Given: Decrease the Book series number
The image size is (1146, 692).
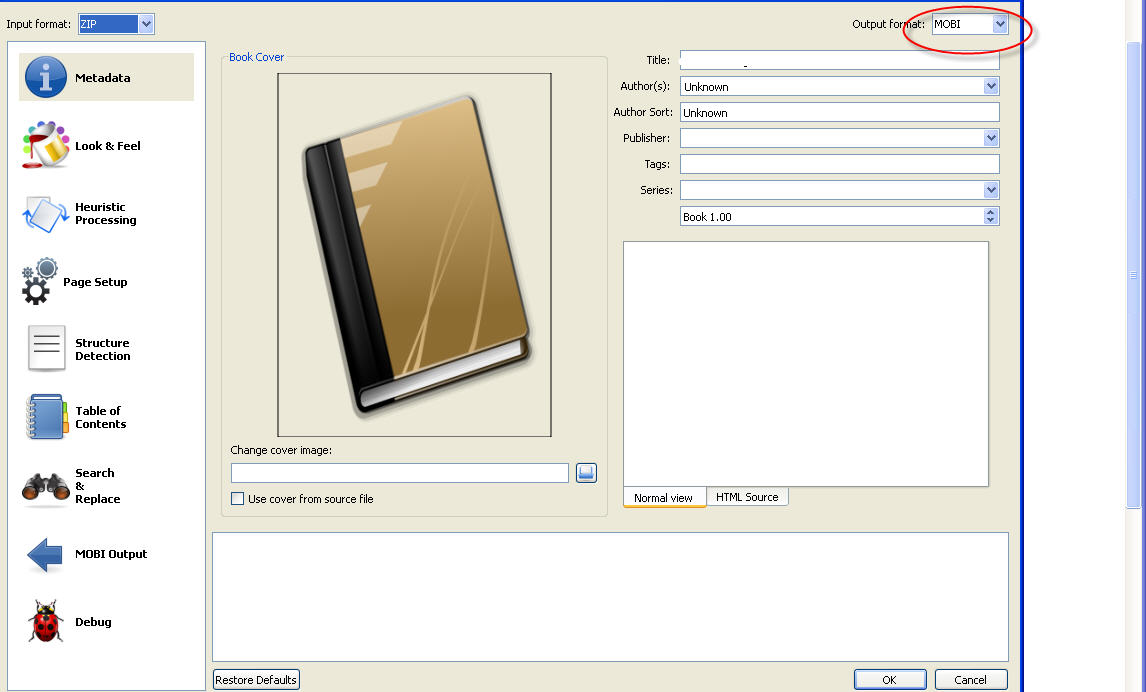Looking at the screenshot, I should (991, 220).
